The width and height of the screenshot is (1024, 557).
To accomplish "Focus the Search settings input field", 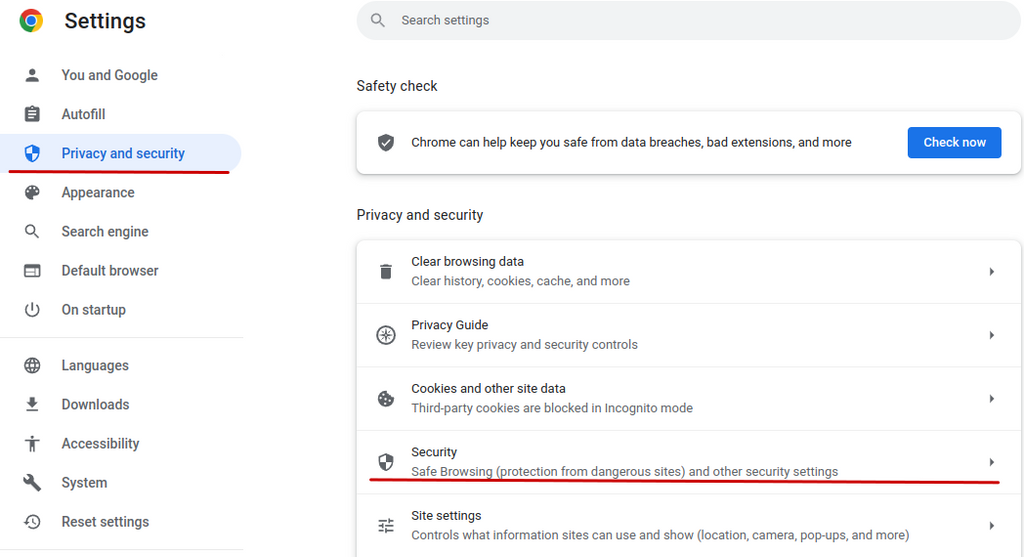I will coord(688,20).
